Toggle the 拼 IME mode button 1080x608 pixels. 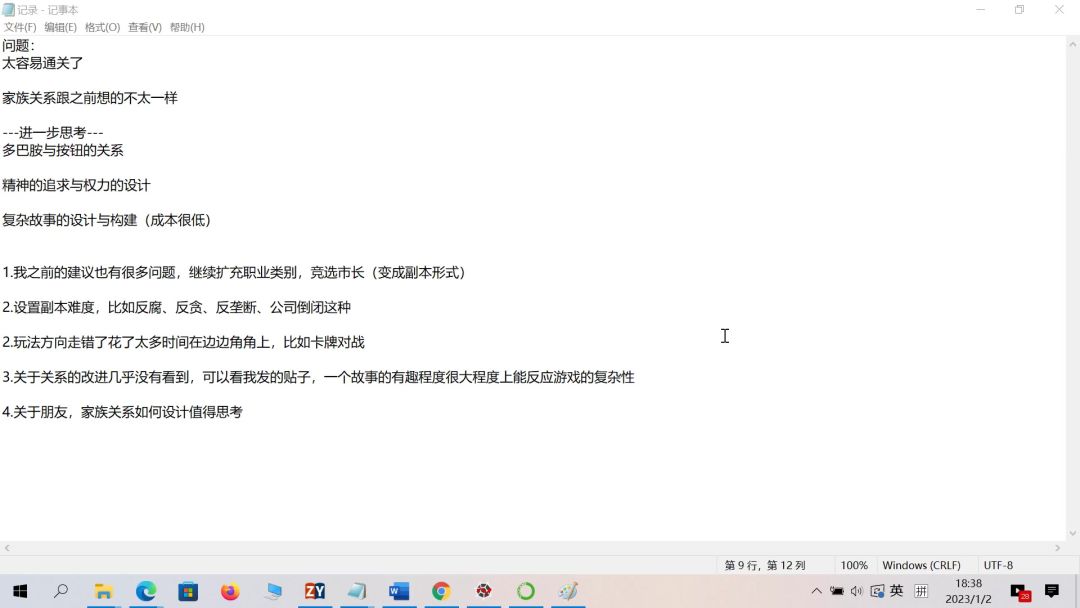click(x=921, y=591)
